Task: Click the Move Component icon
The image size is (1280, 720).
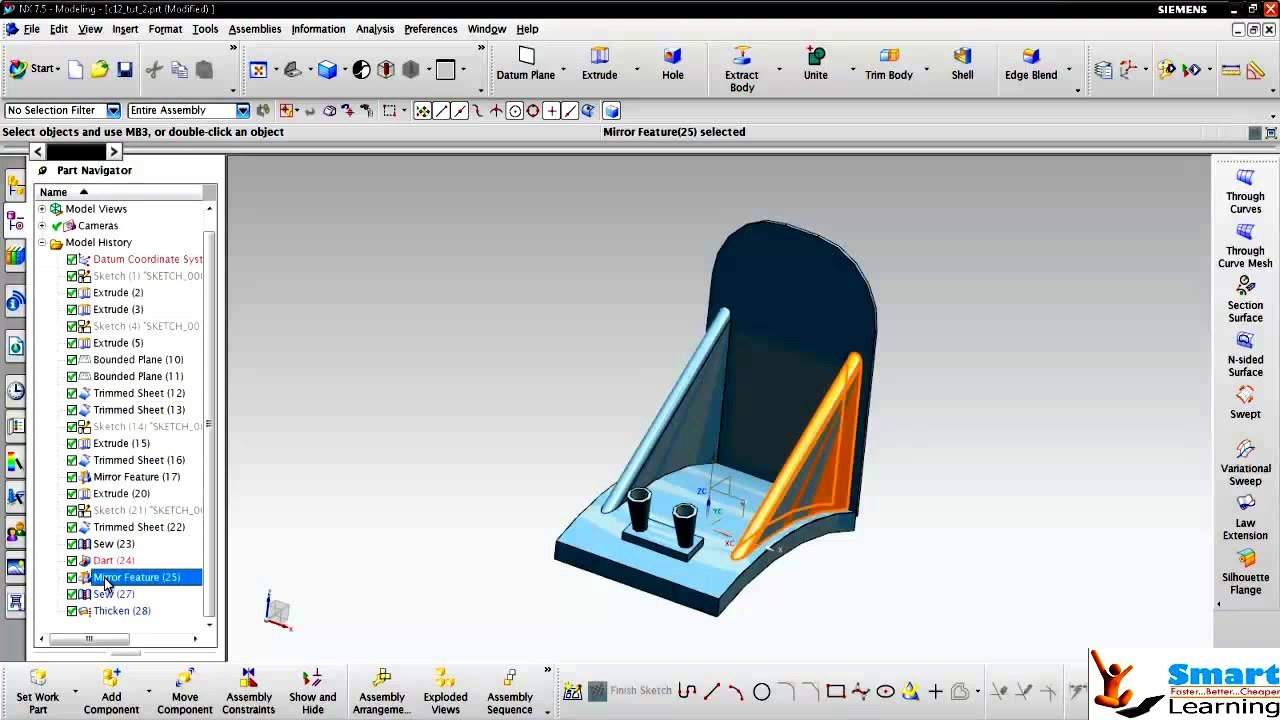Action: 185,692
